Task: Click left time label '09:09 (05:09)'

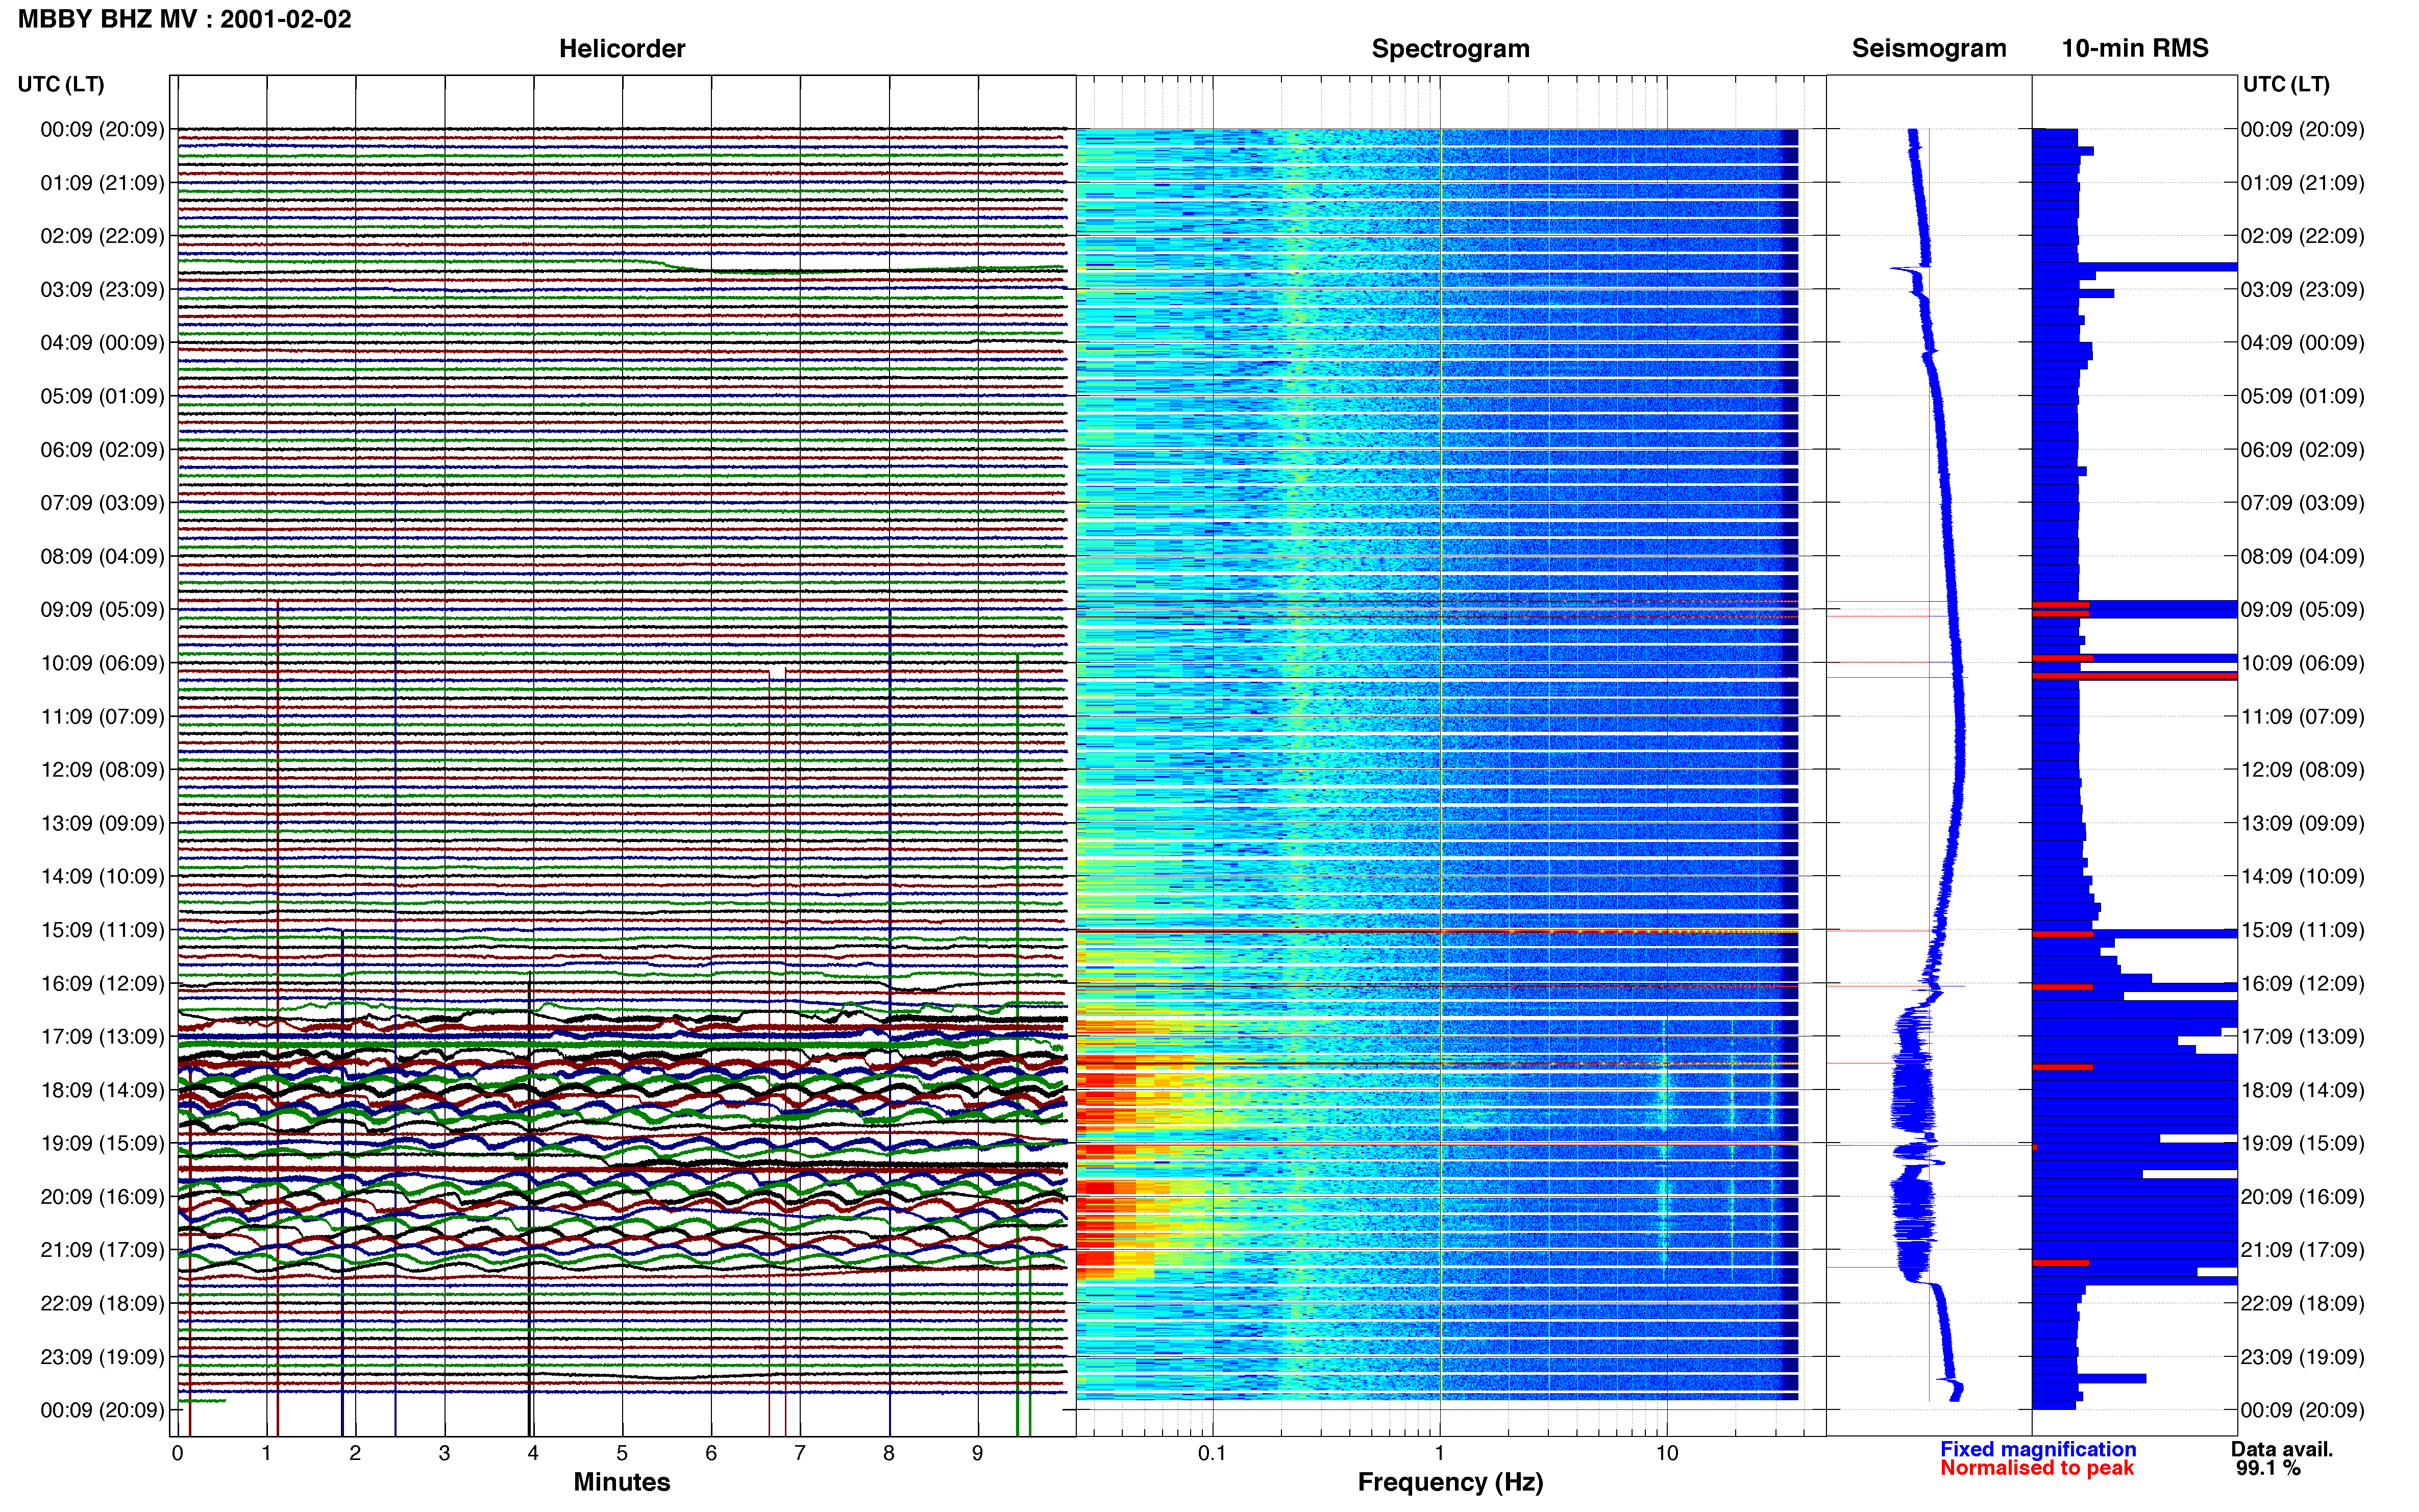Action: coord(102,609)
